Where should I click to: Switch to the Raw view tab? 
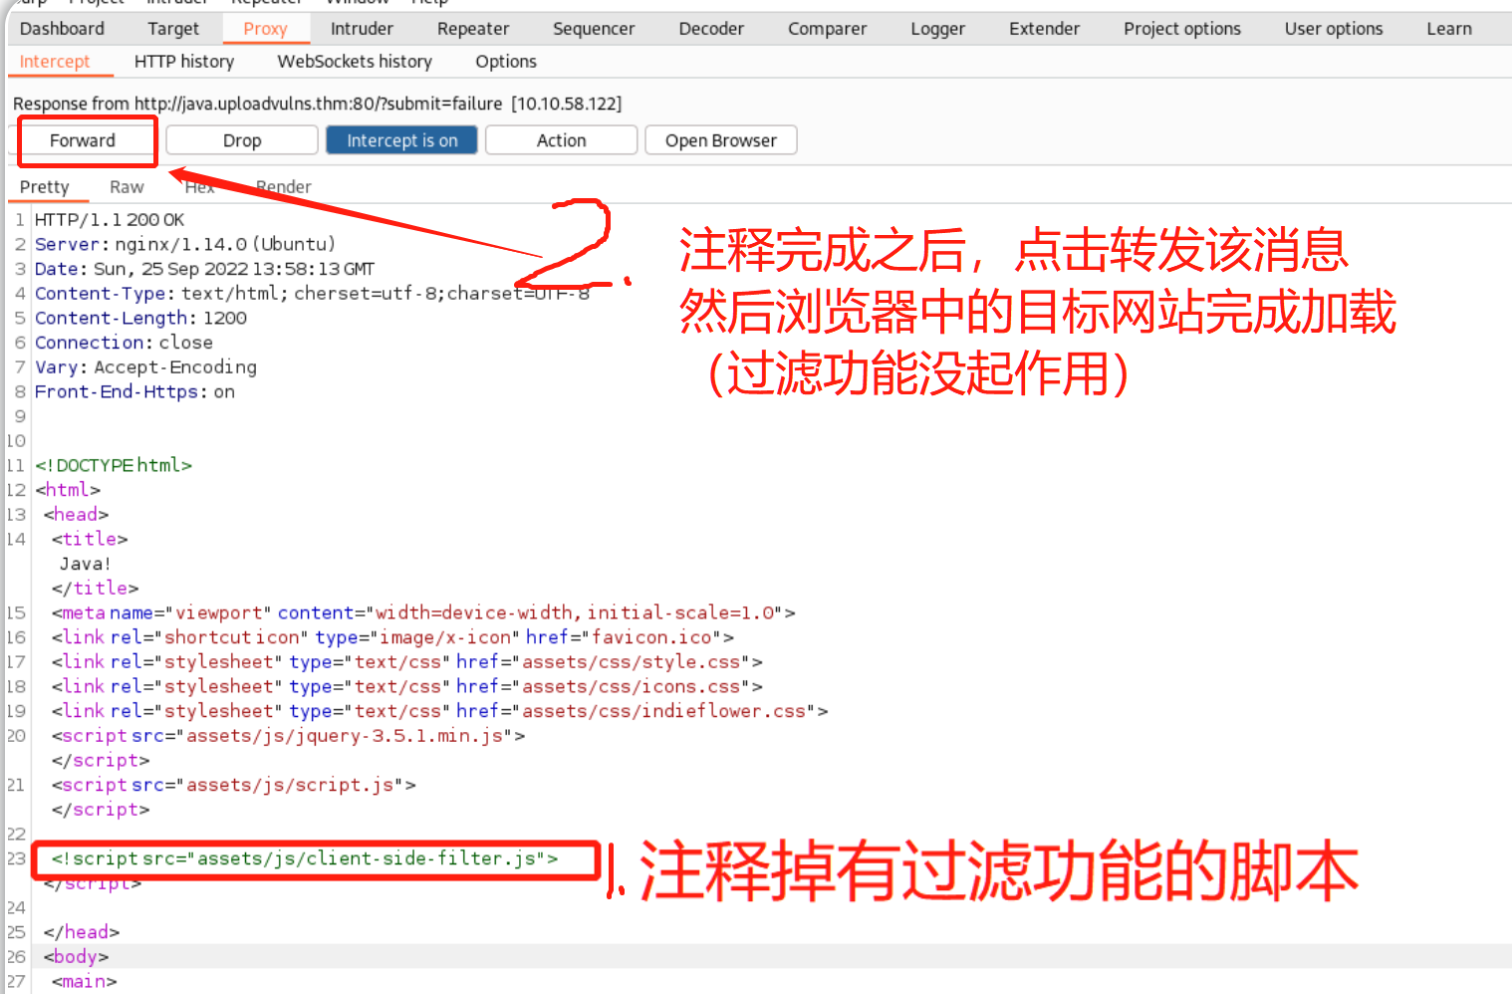pyautogui.click(x=127, y=187)
